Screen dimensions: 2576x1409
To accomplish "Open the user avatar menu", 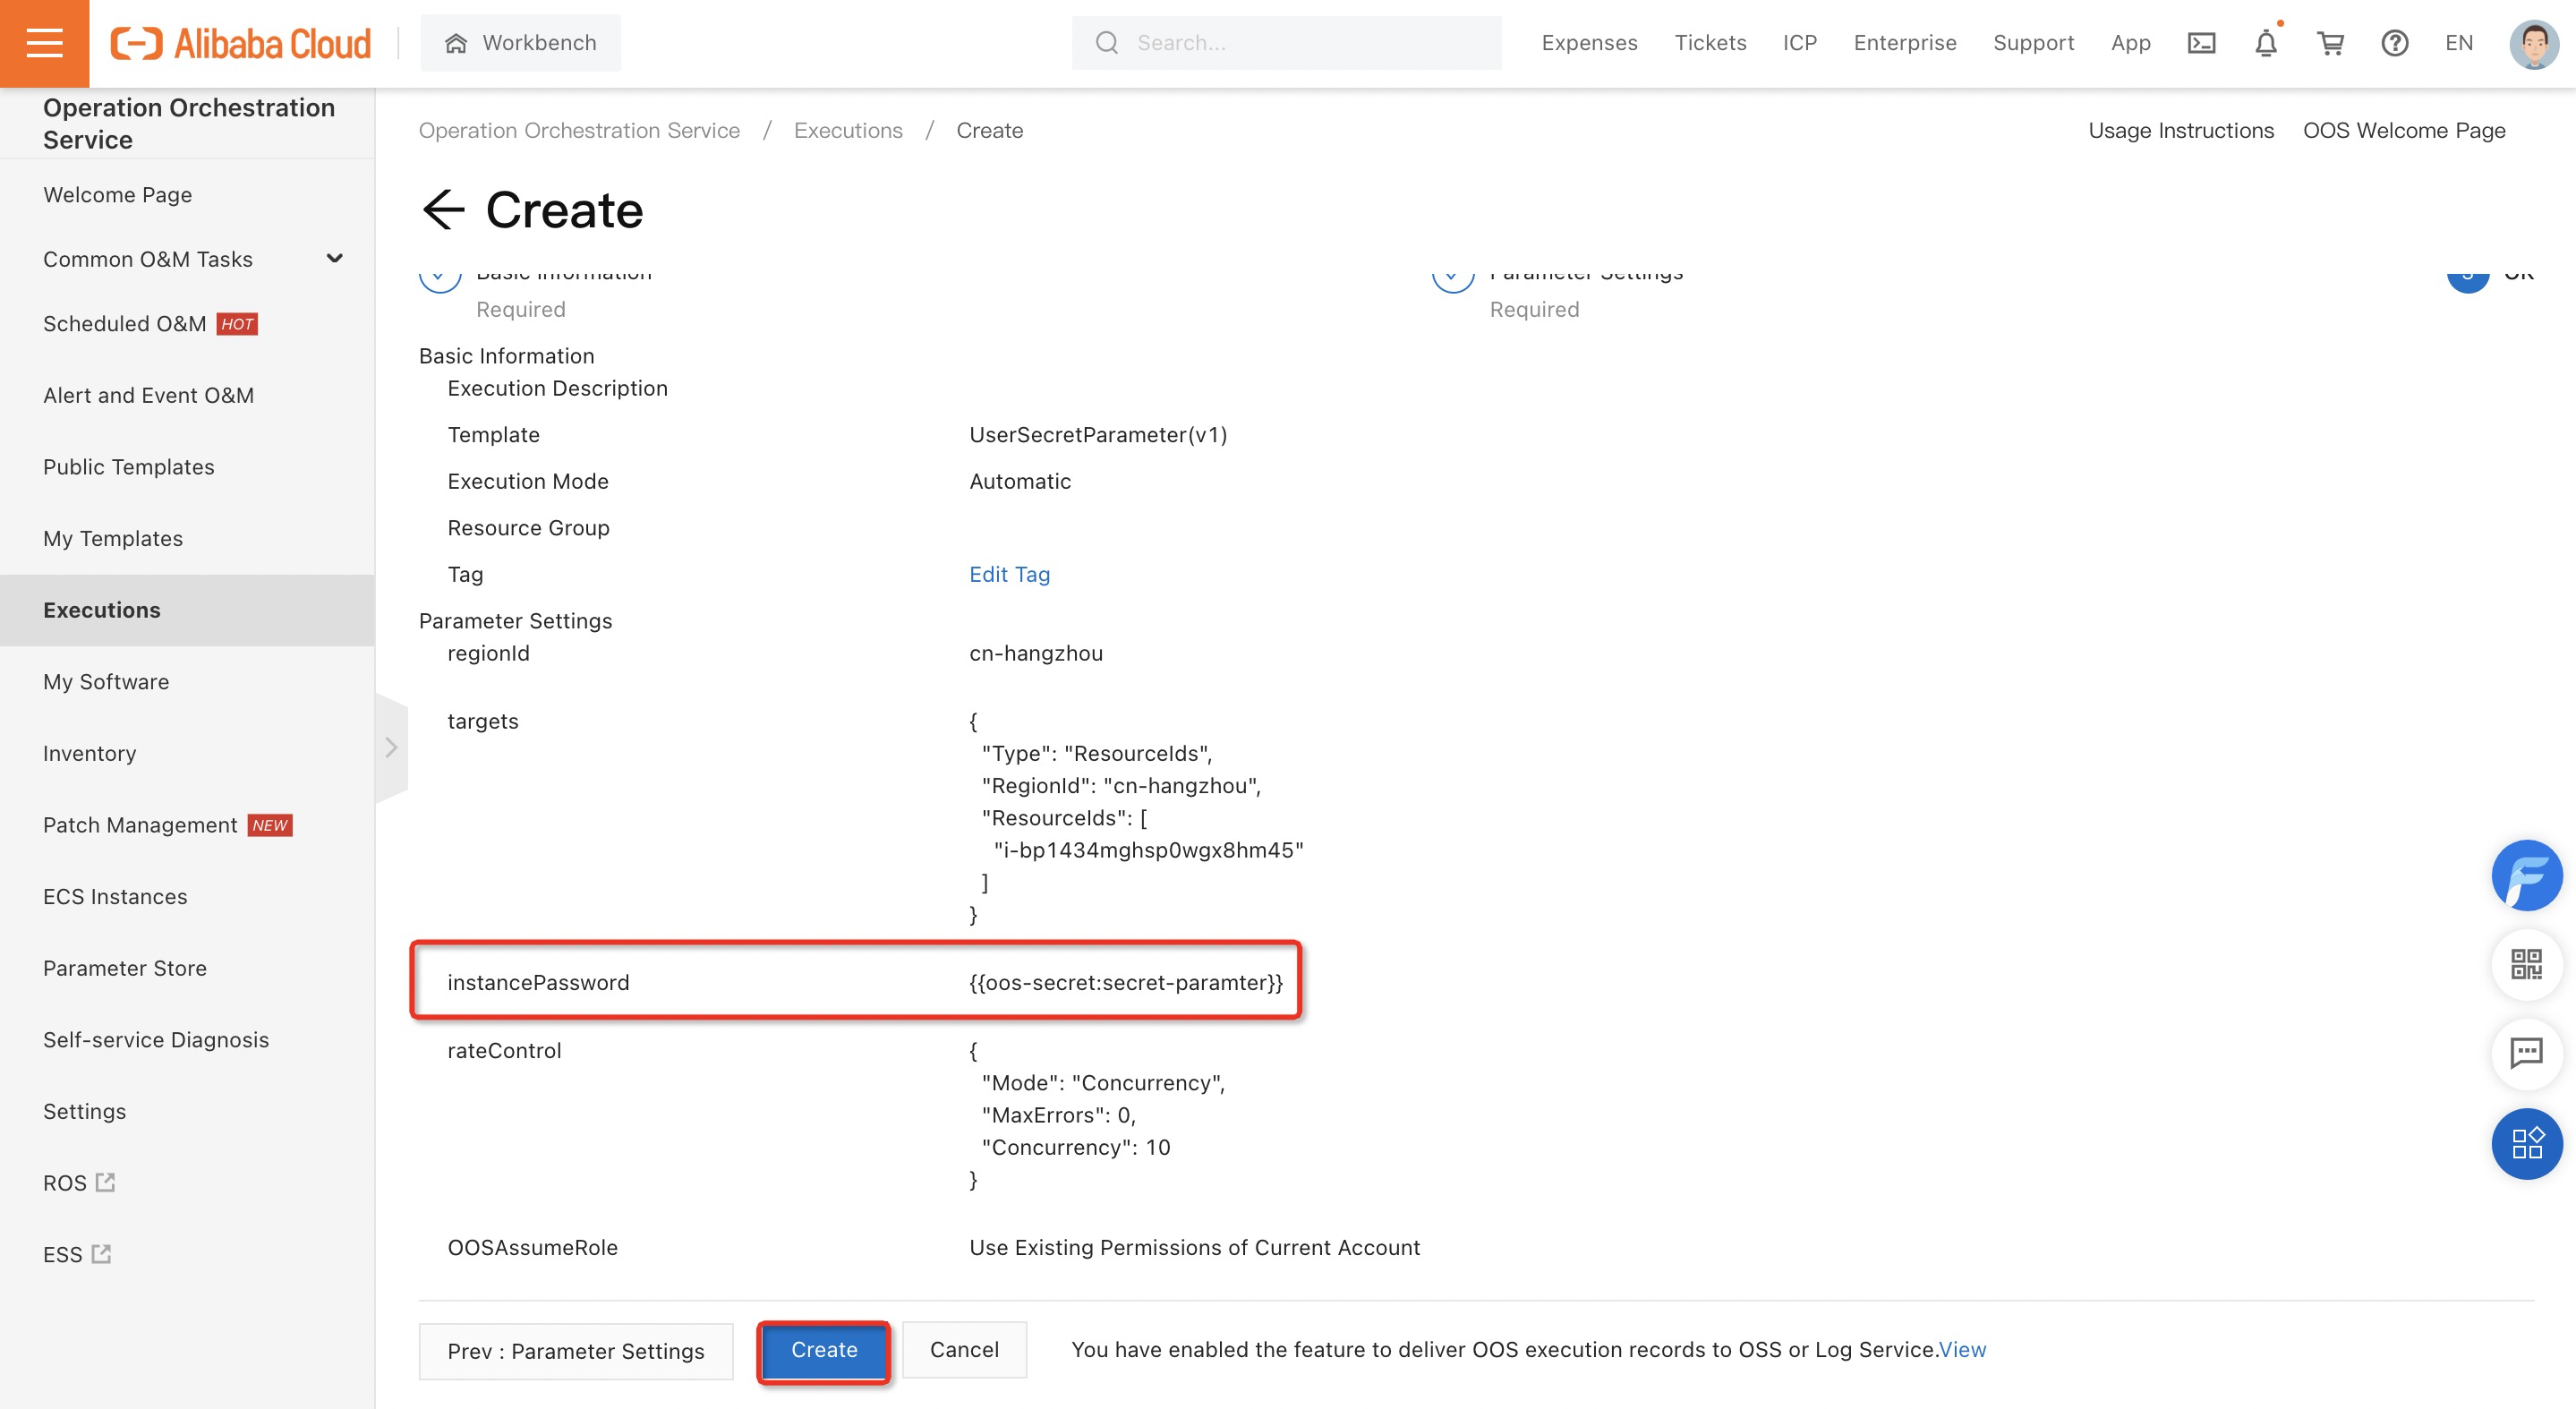I will click(x=2533, y=43).
